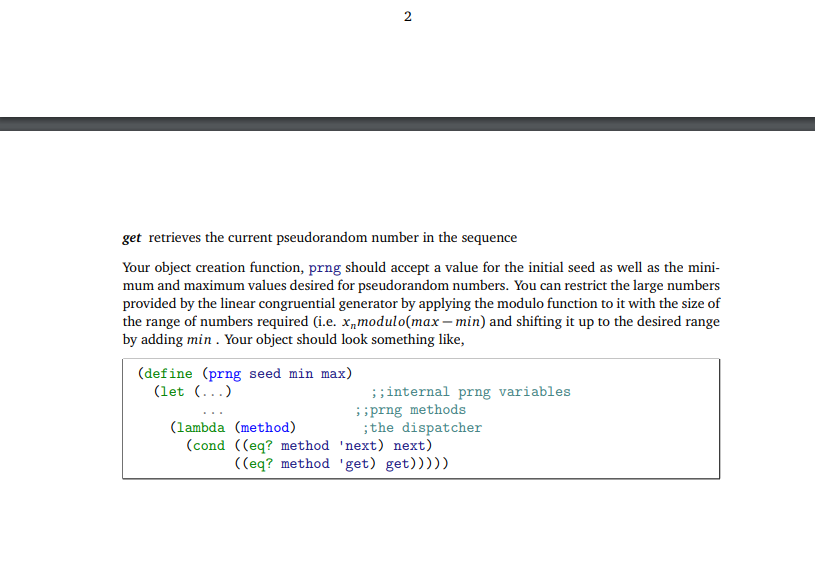Click the "(cond ((eq? method 'next) next)" line
The image size is (815, 578).
(309, 446)
